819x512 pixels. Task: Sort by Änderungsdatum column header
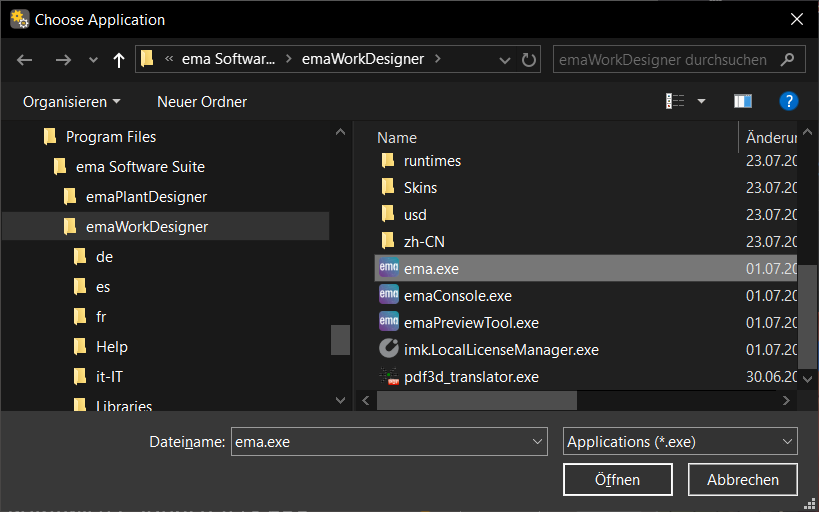pyautogui.click(x=769, y=137)
